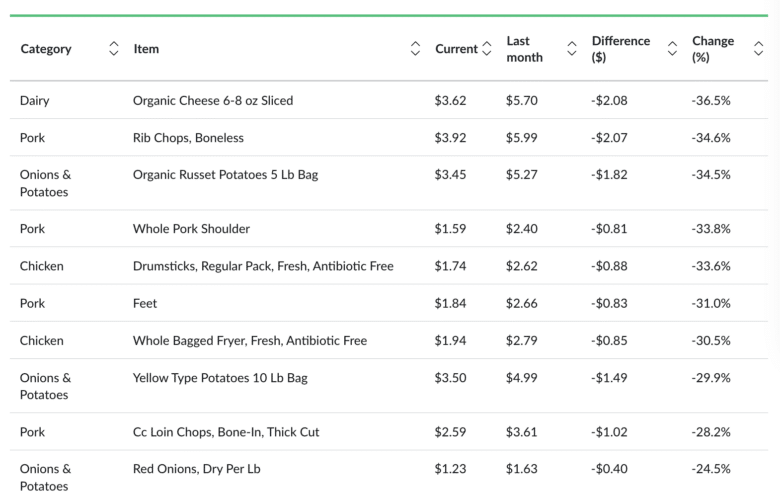Select the Organic Cheese 6-8 oz Sliced row
This screenshot has width=780, height=499.
[213, 100]
